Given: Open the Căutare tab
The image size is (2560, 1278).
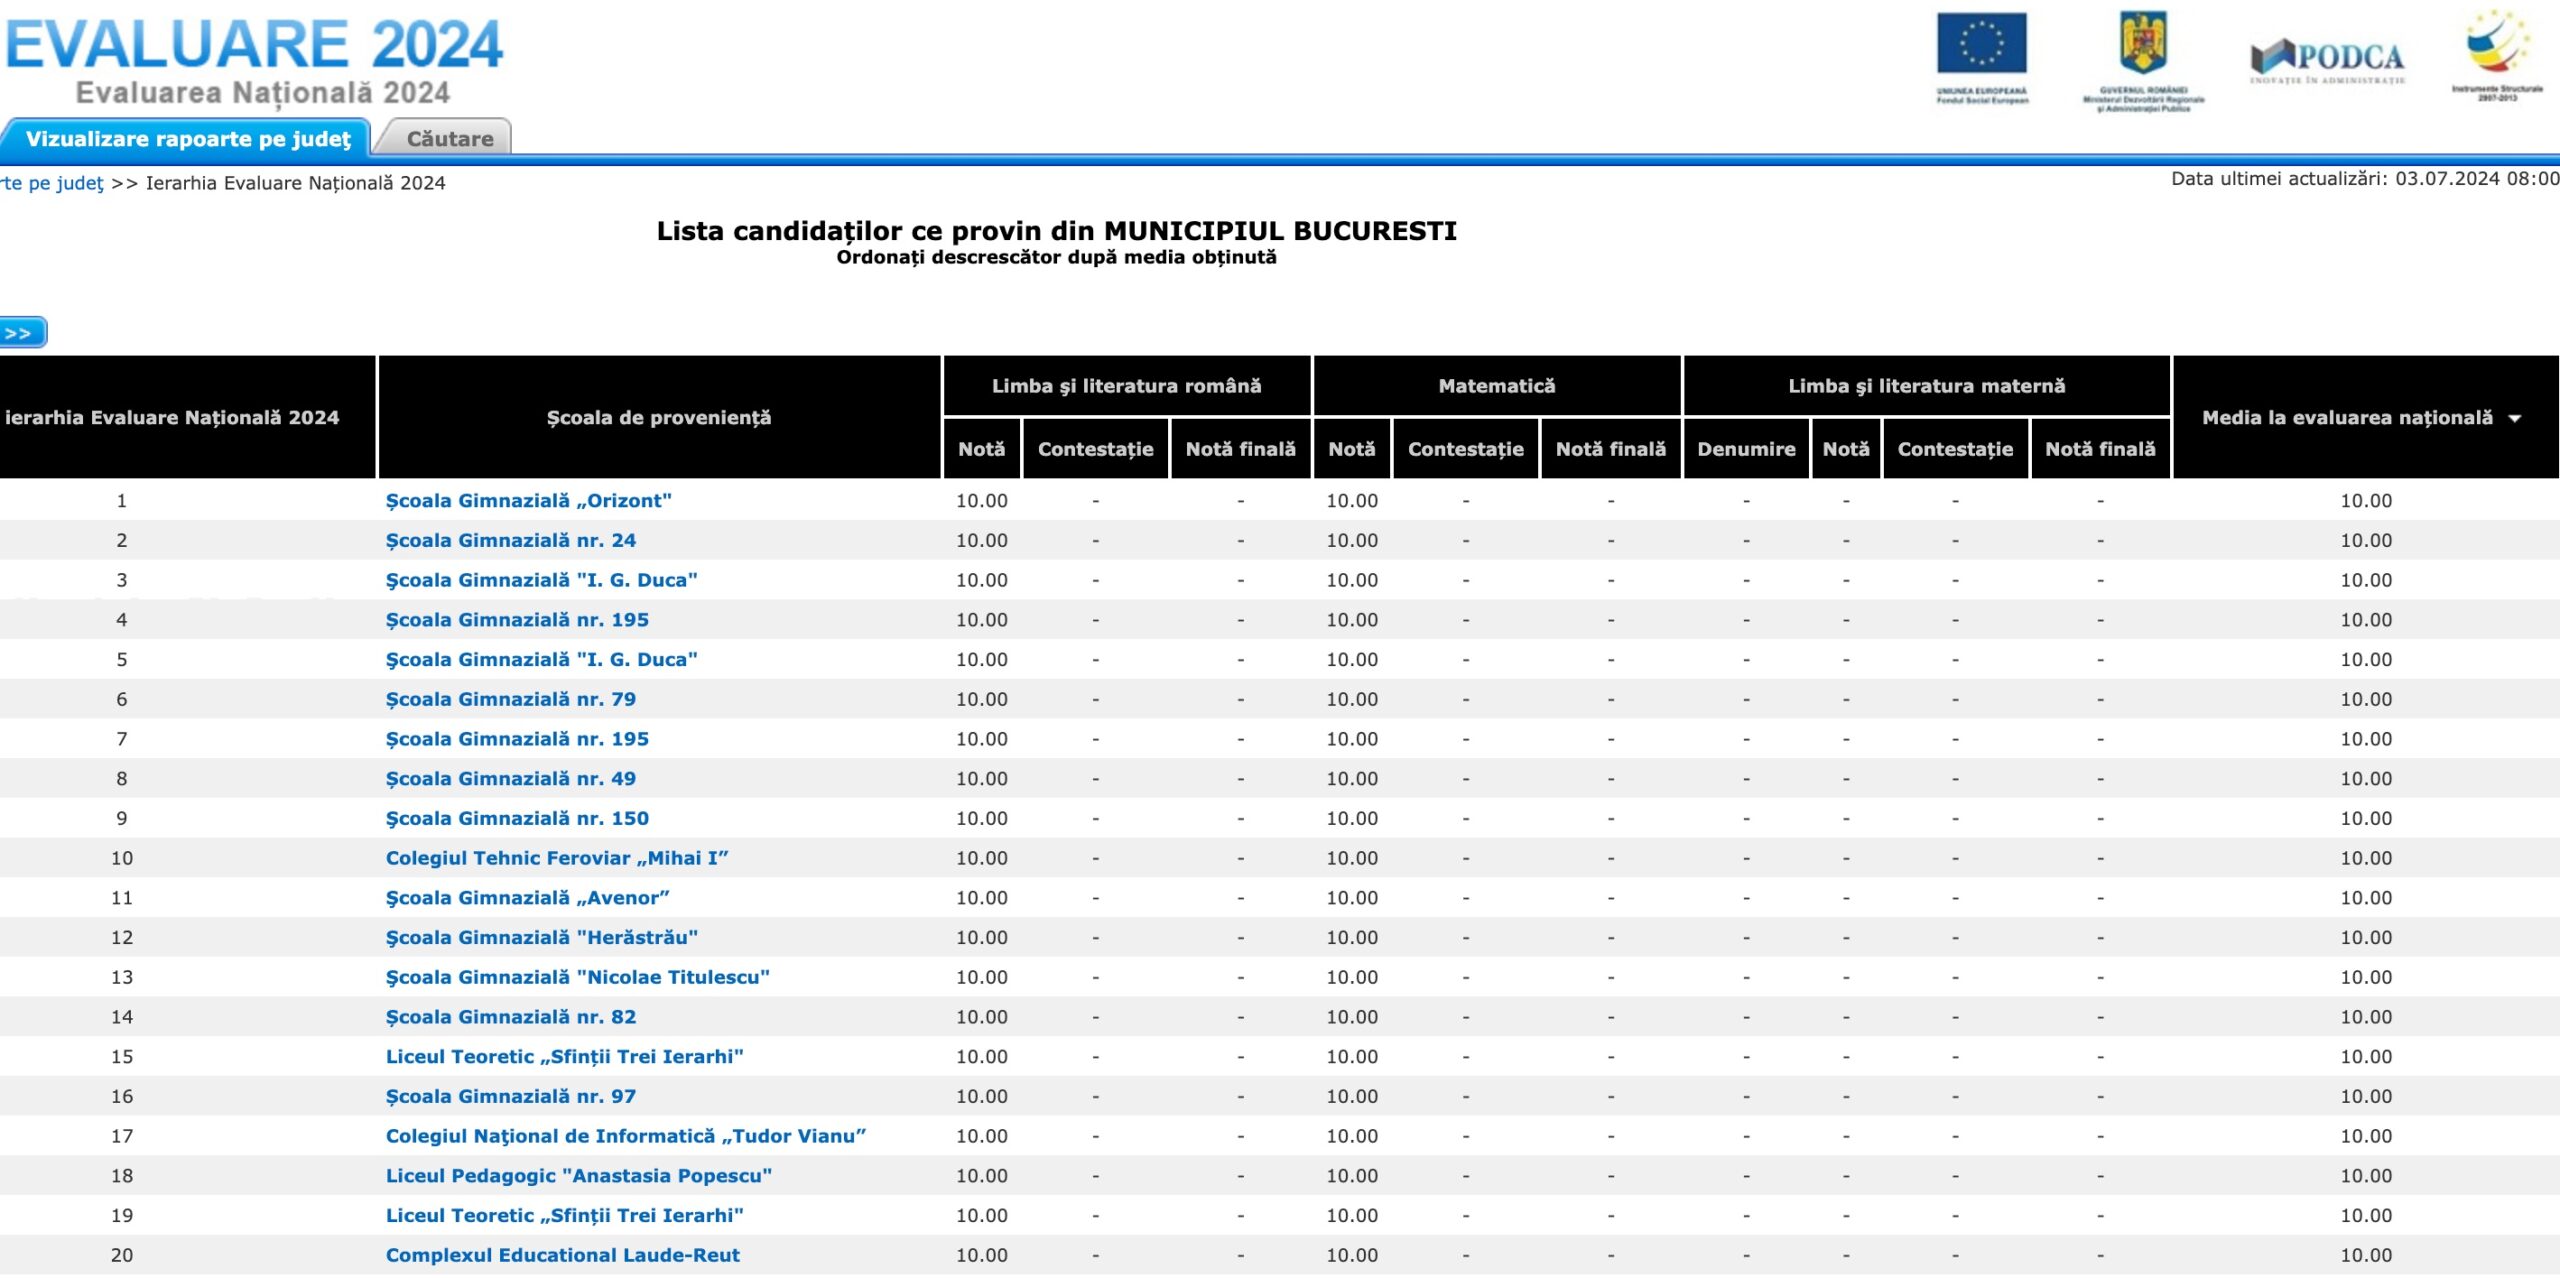Looking at the screenshot, I should coord(449,139).
